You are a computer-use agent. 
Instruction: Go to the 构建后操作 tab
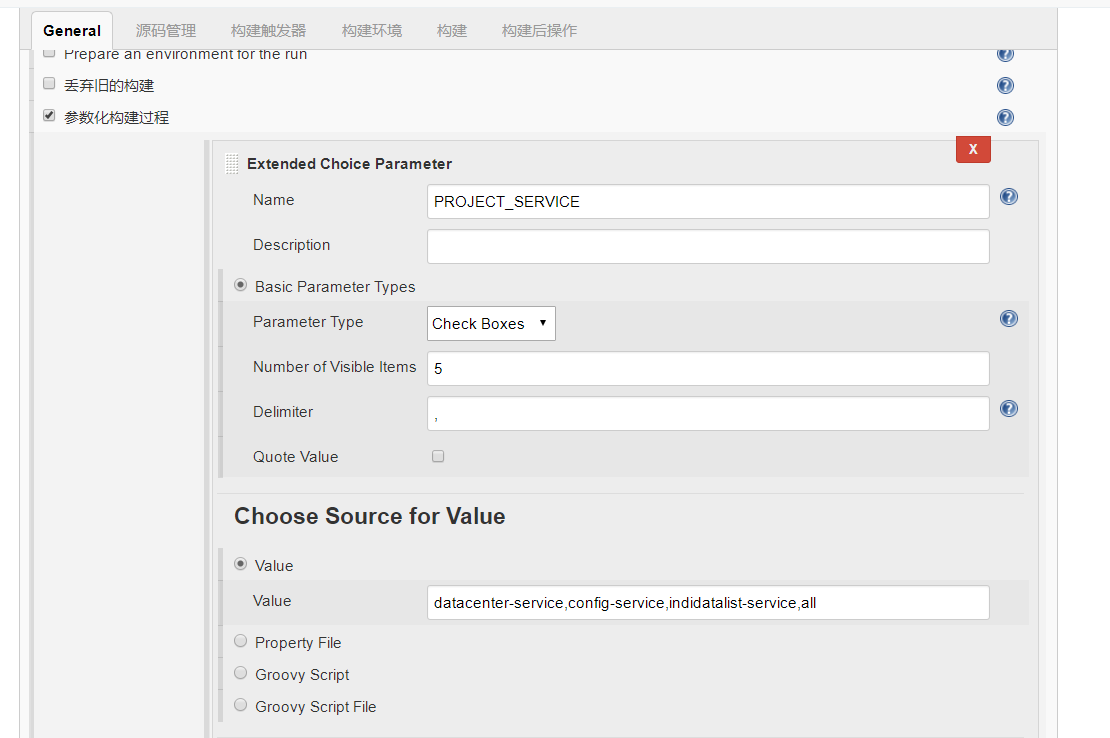539,31
